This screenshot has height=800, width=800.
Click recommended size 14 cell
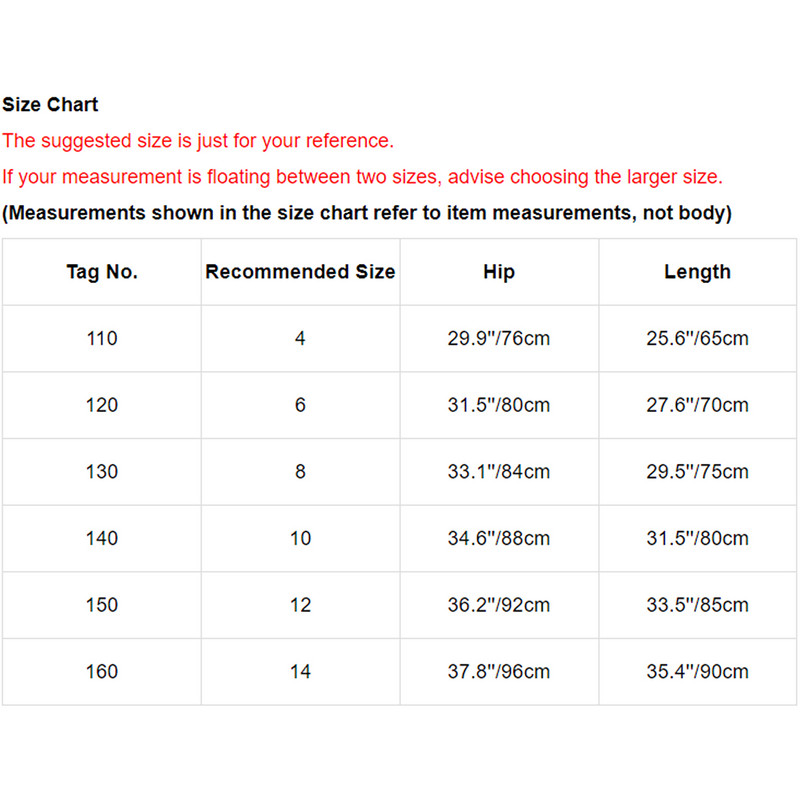pyautogui.click(x=300, y=672)
